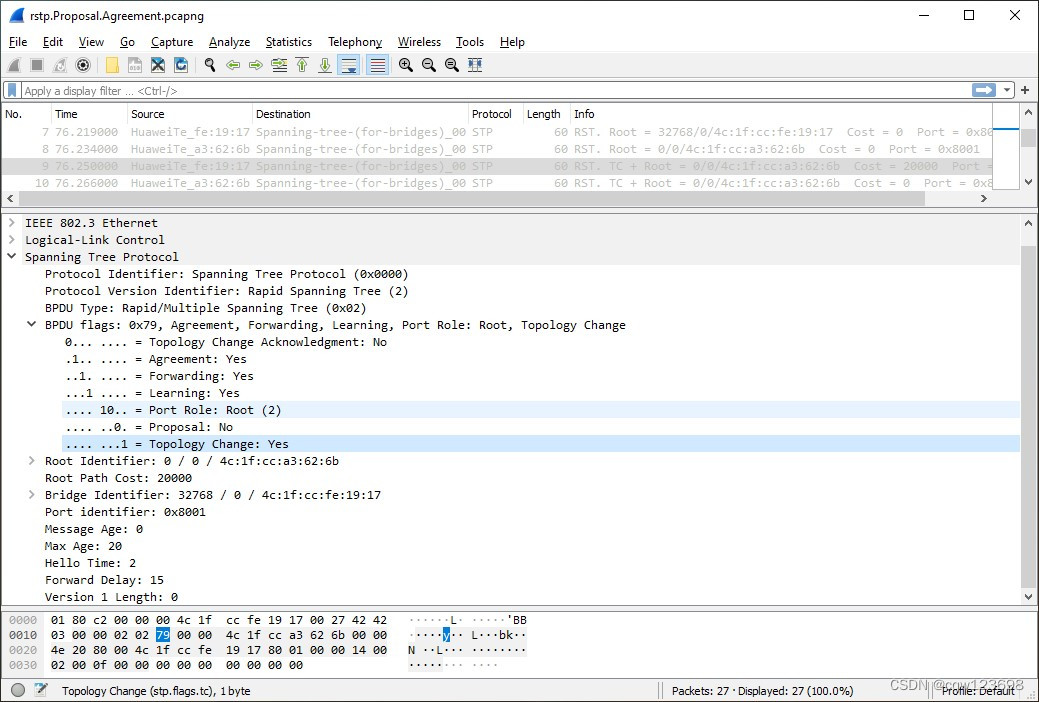Click the Profile: Default status entry
1039x702 pixels.
[x=978, y=691]
